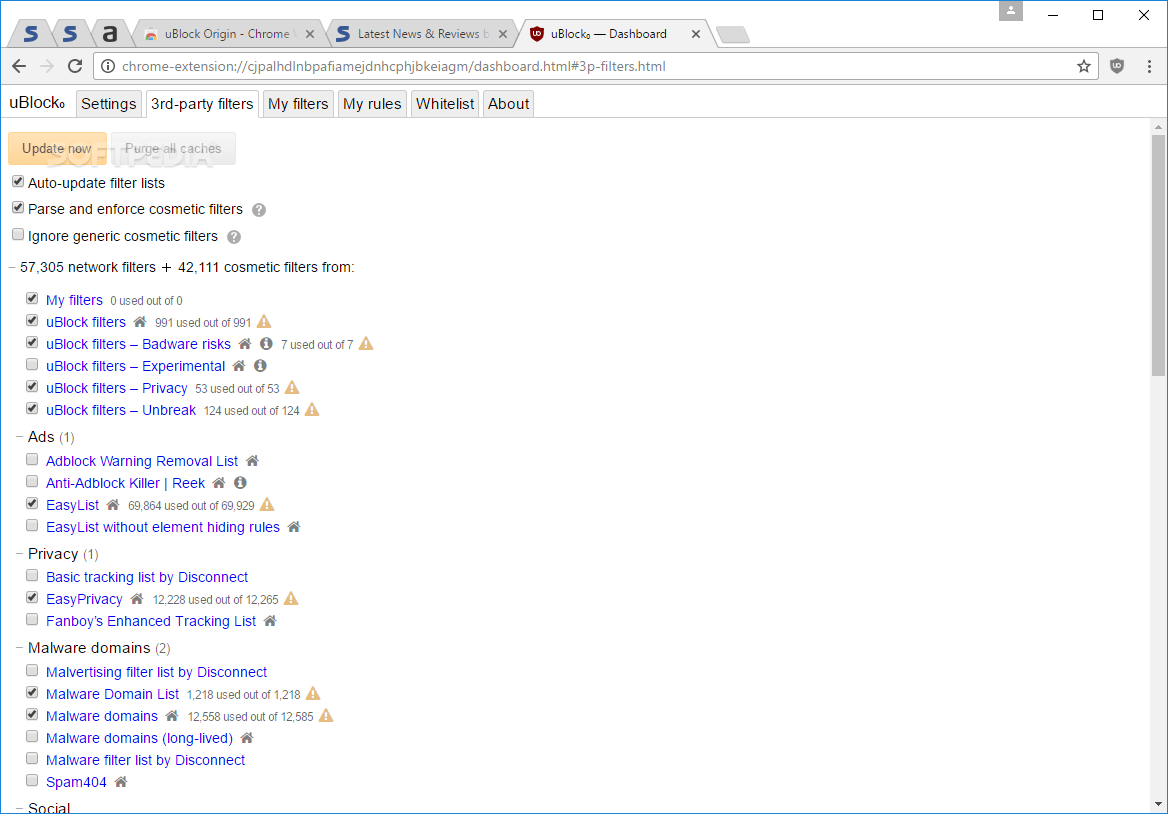Click the bookmark star in the address bar

click(1084, 66)
